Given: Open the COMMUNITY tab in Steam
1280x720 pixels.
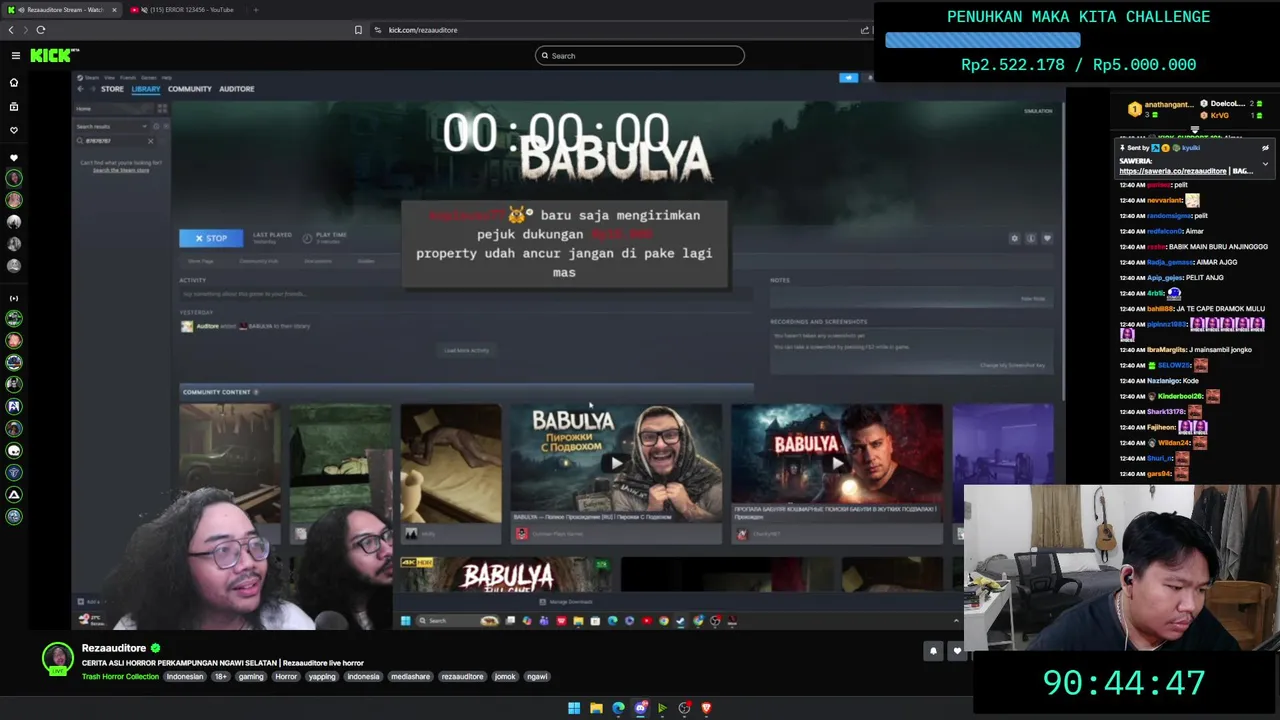Looking at the screenshot, I should [x=189, y=89].
